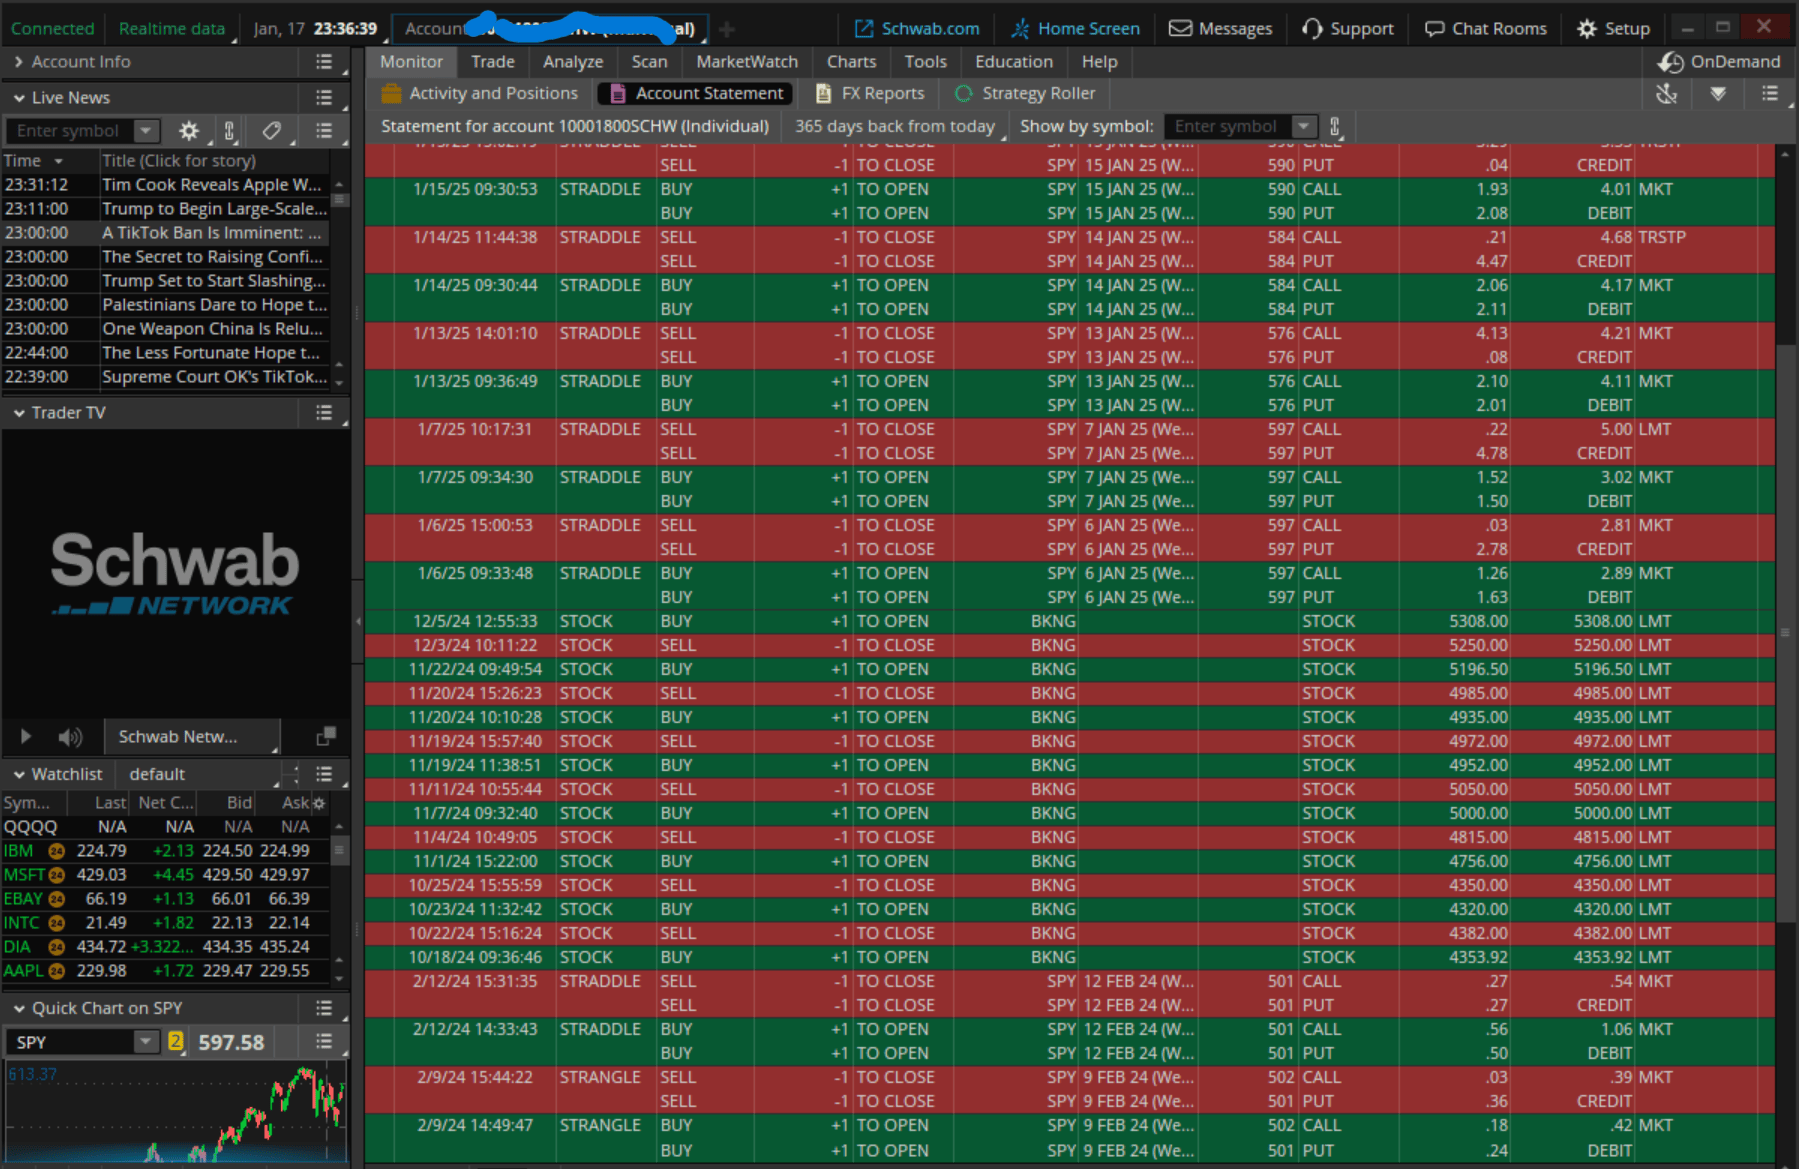Open Messages envelope in top bar
The image size is (1799, 1169).
click(x=1220, y=29)
